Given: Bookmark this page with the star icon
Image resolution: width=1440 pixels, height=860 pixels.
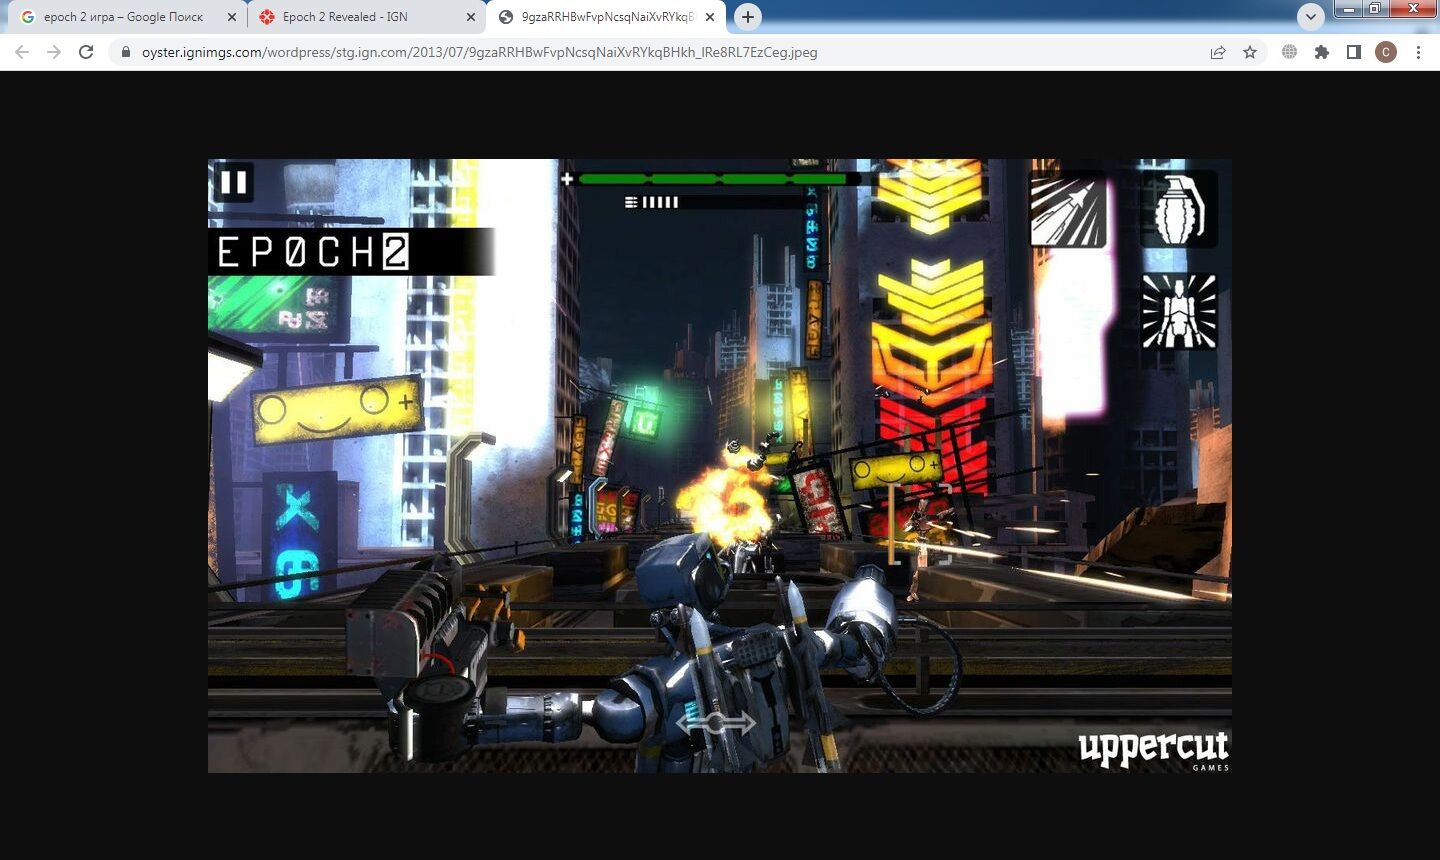Looking at the screenshot, I should pyautogui.click(x=1250, y=52).
